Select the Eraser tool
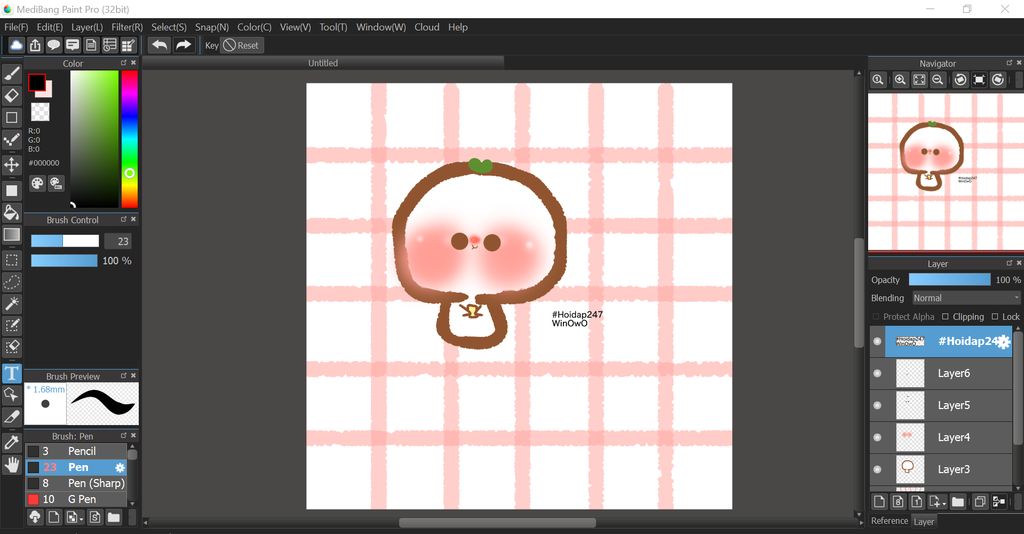 coord(12,95)
